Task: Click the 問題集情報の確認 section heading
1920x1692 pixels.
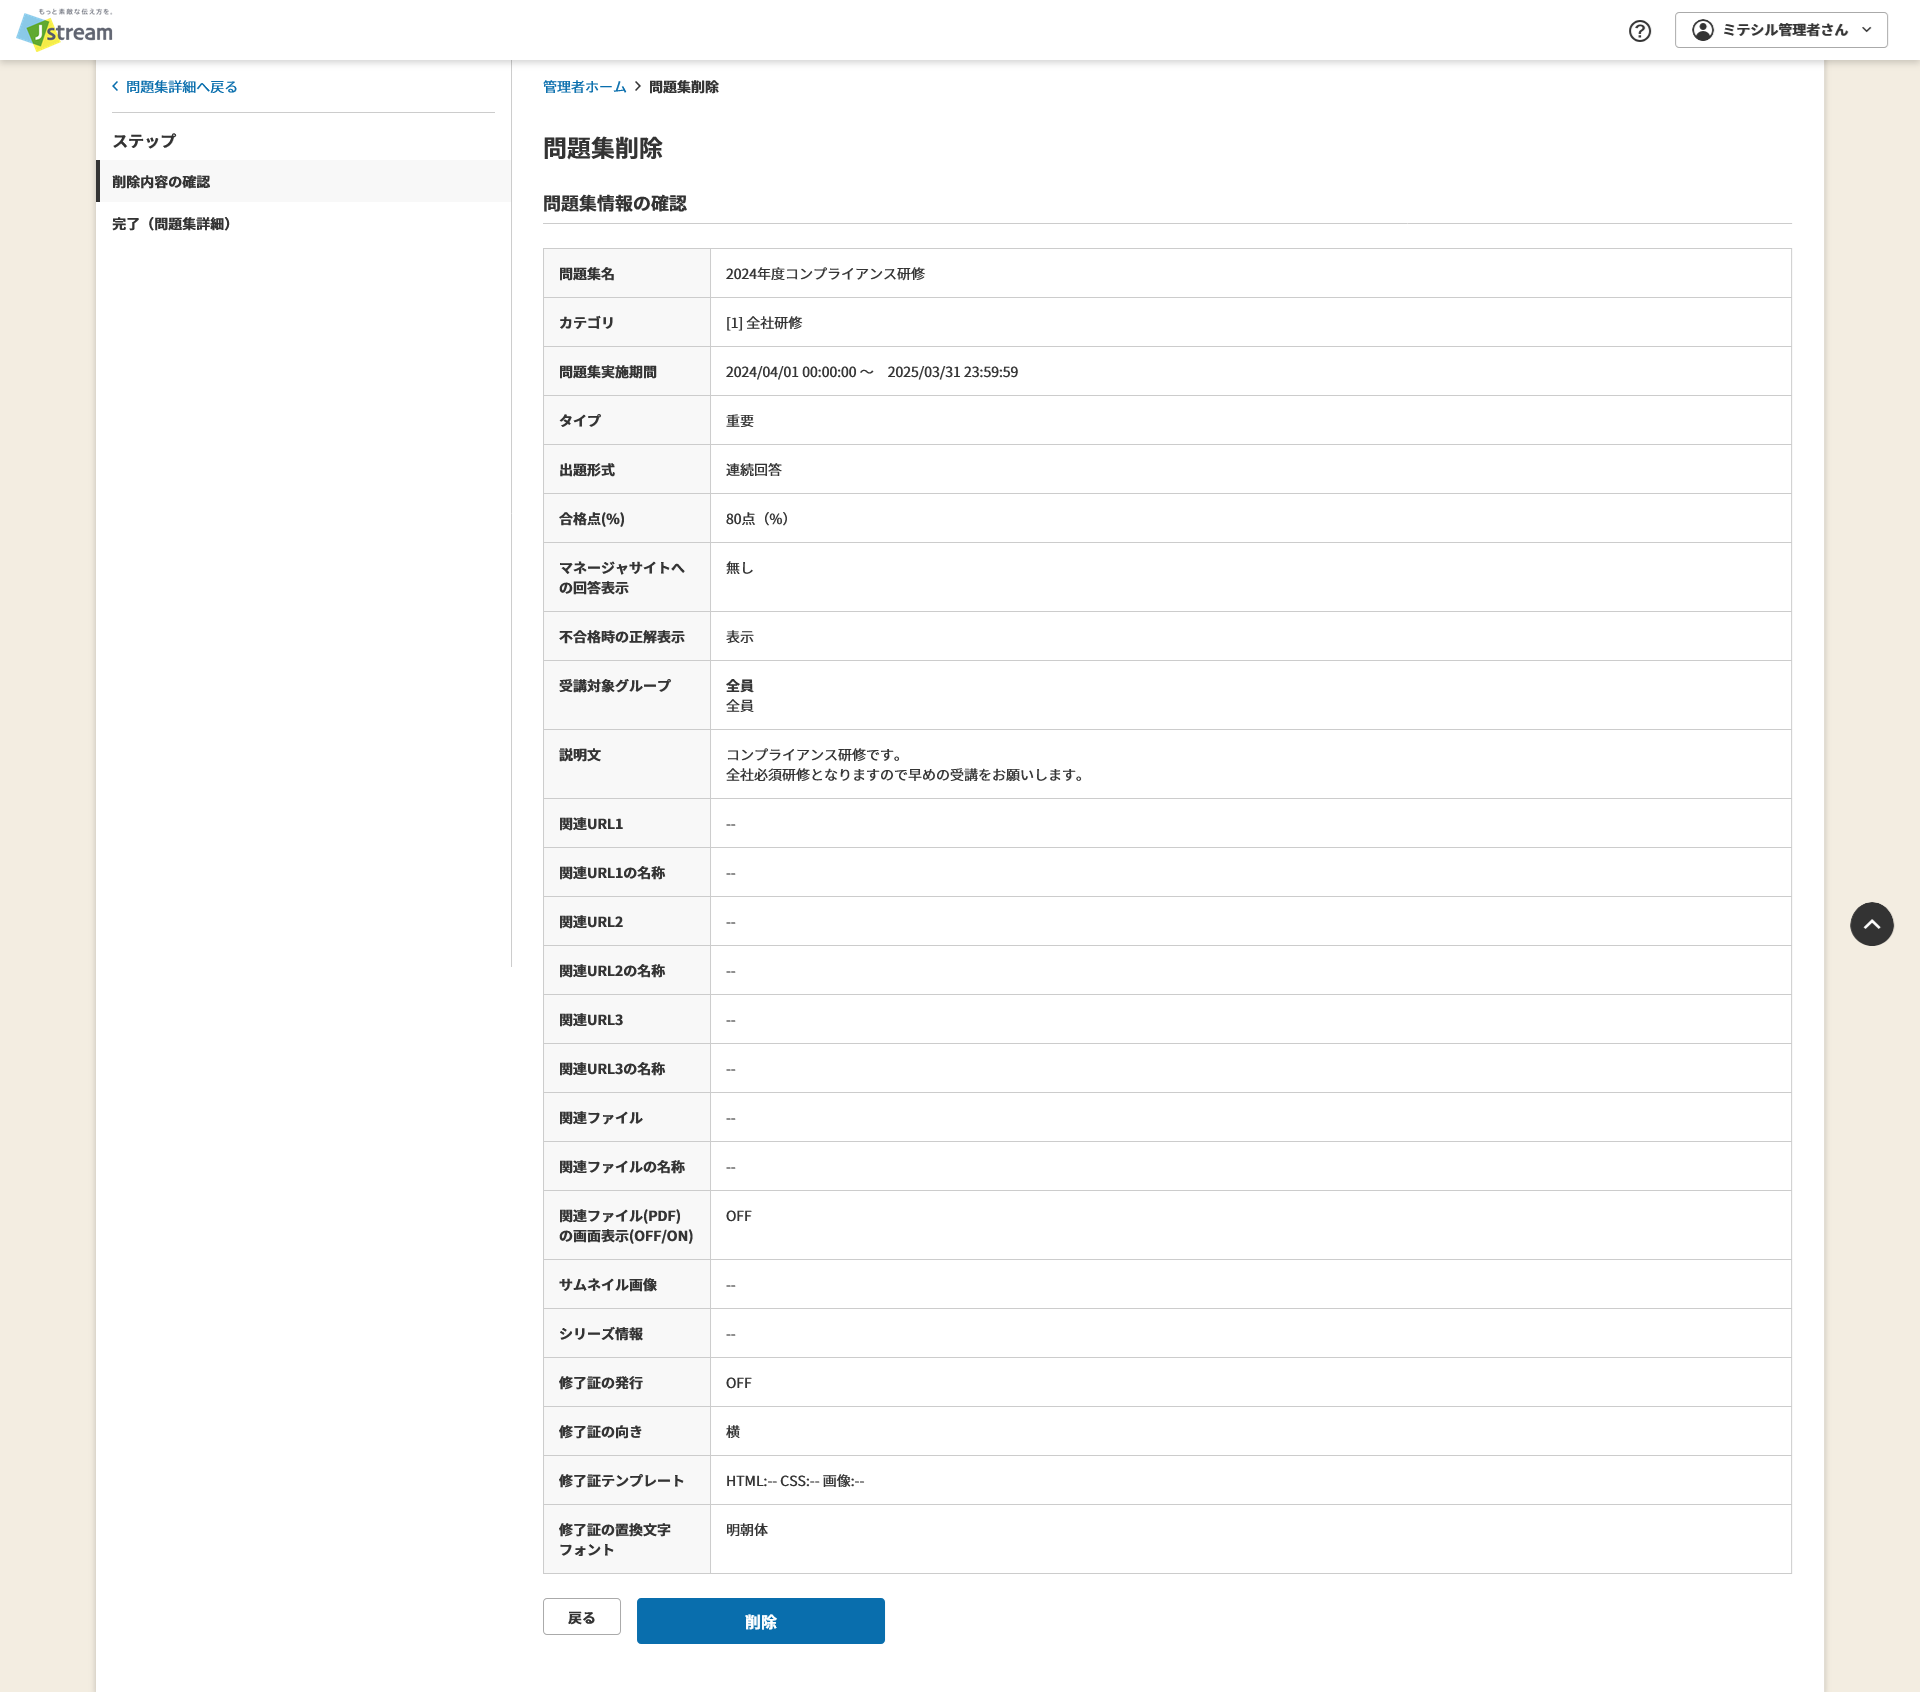Action: (x=615, y=204)
